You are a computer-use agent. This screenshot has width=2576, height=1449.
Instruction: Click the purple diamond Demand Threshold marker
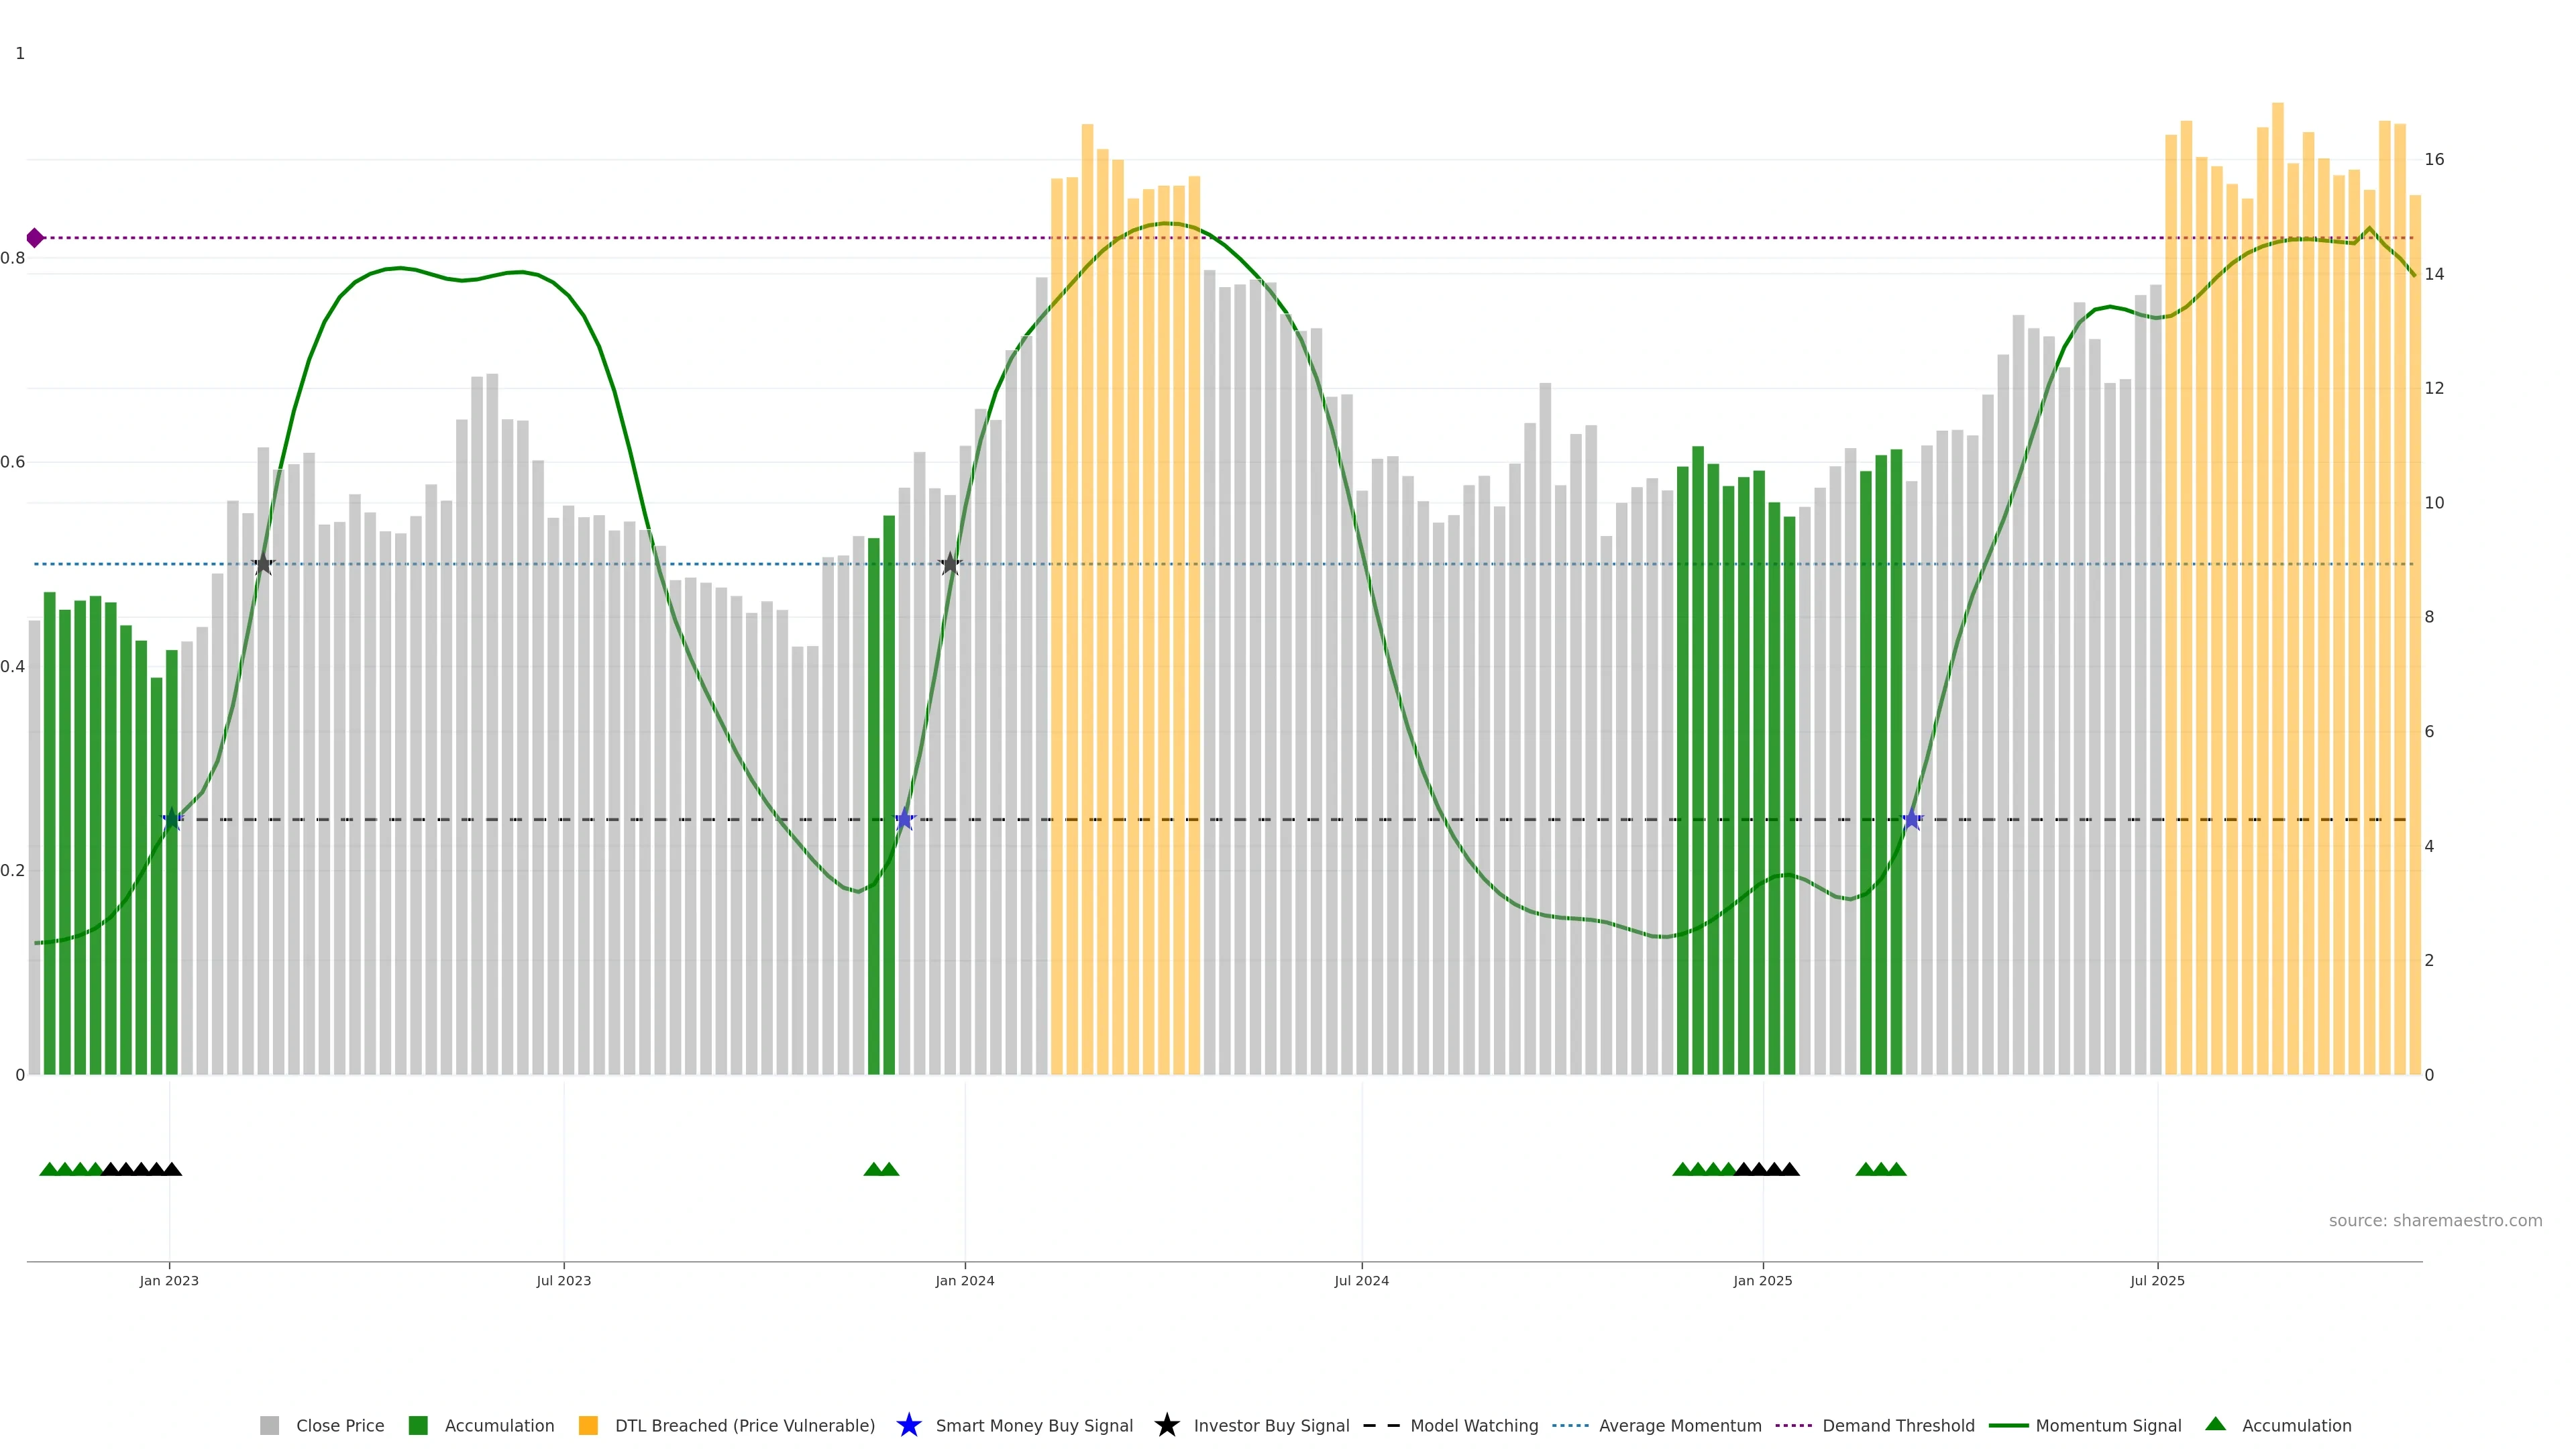point(35,238)
